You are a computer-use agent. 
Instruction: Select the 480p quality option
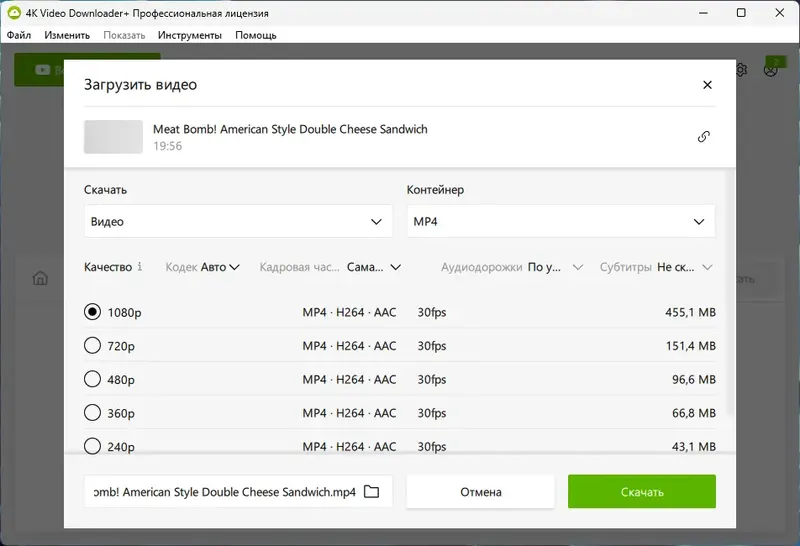click(93, 379)
